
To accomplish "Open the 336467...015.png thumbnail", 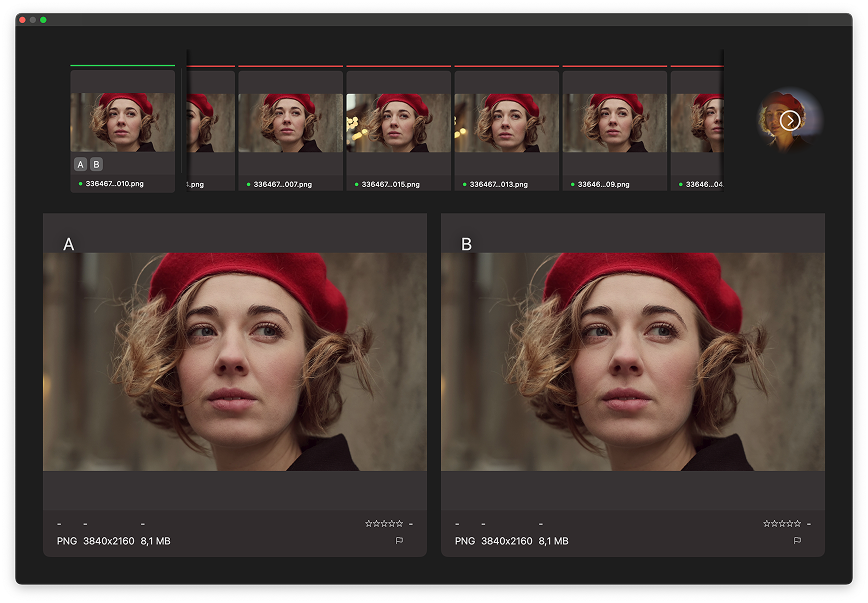I will coord(398,123).
